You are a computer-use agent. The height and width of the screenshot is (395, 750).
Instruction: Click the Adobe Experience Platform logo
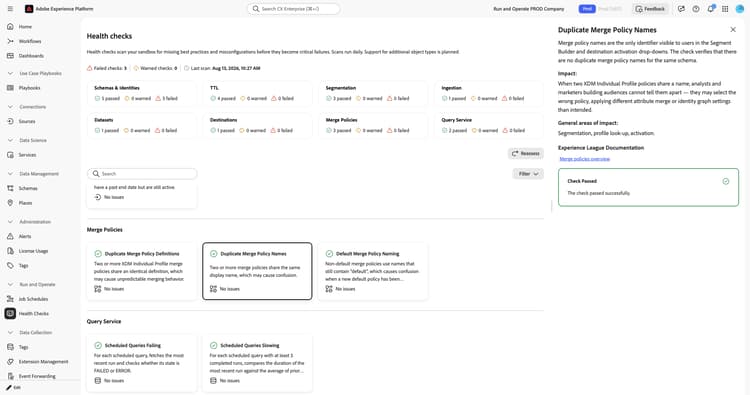29,9
